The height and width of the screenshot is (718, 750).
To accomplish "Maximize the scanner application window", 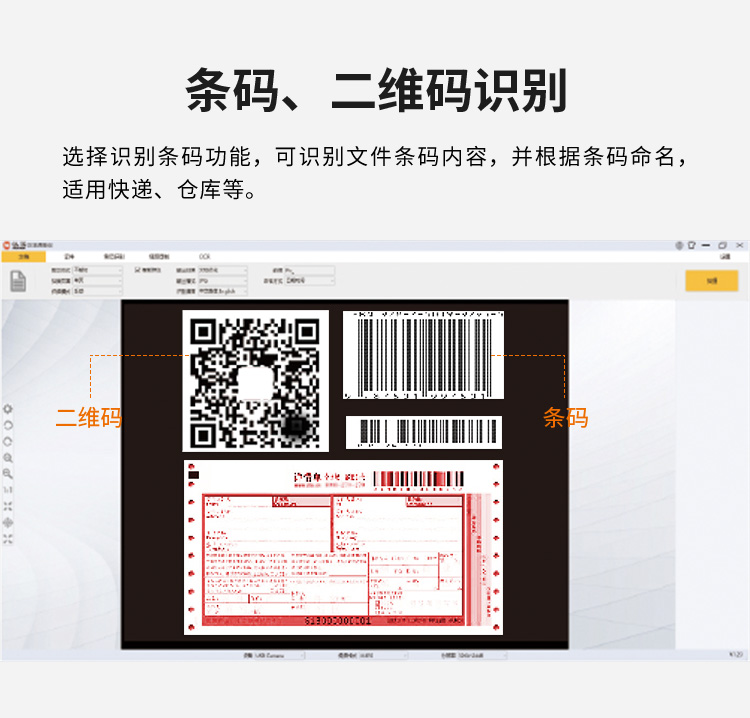I will (x=722, y=245).
